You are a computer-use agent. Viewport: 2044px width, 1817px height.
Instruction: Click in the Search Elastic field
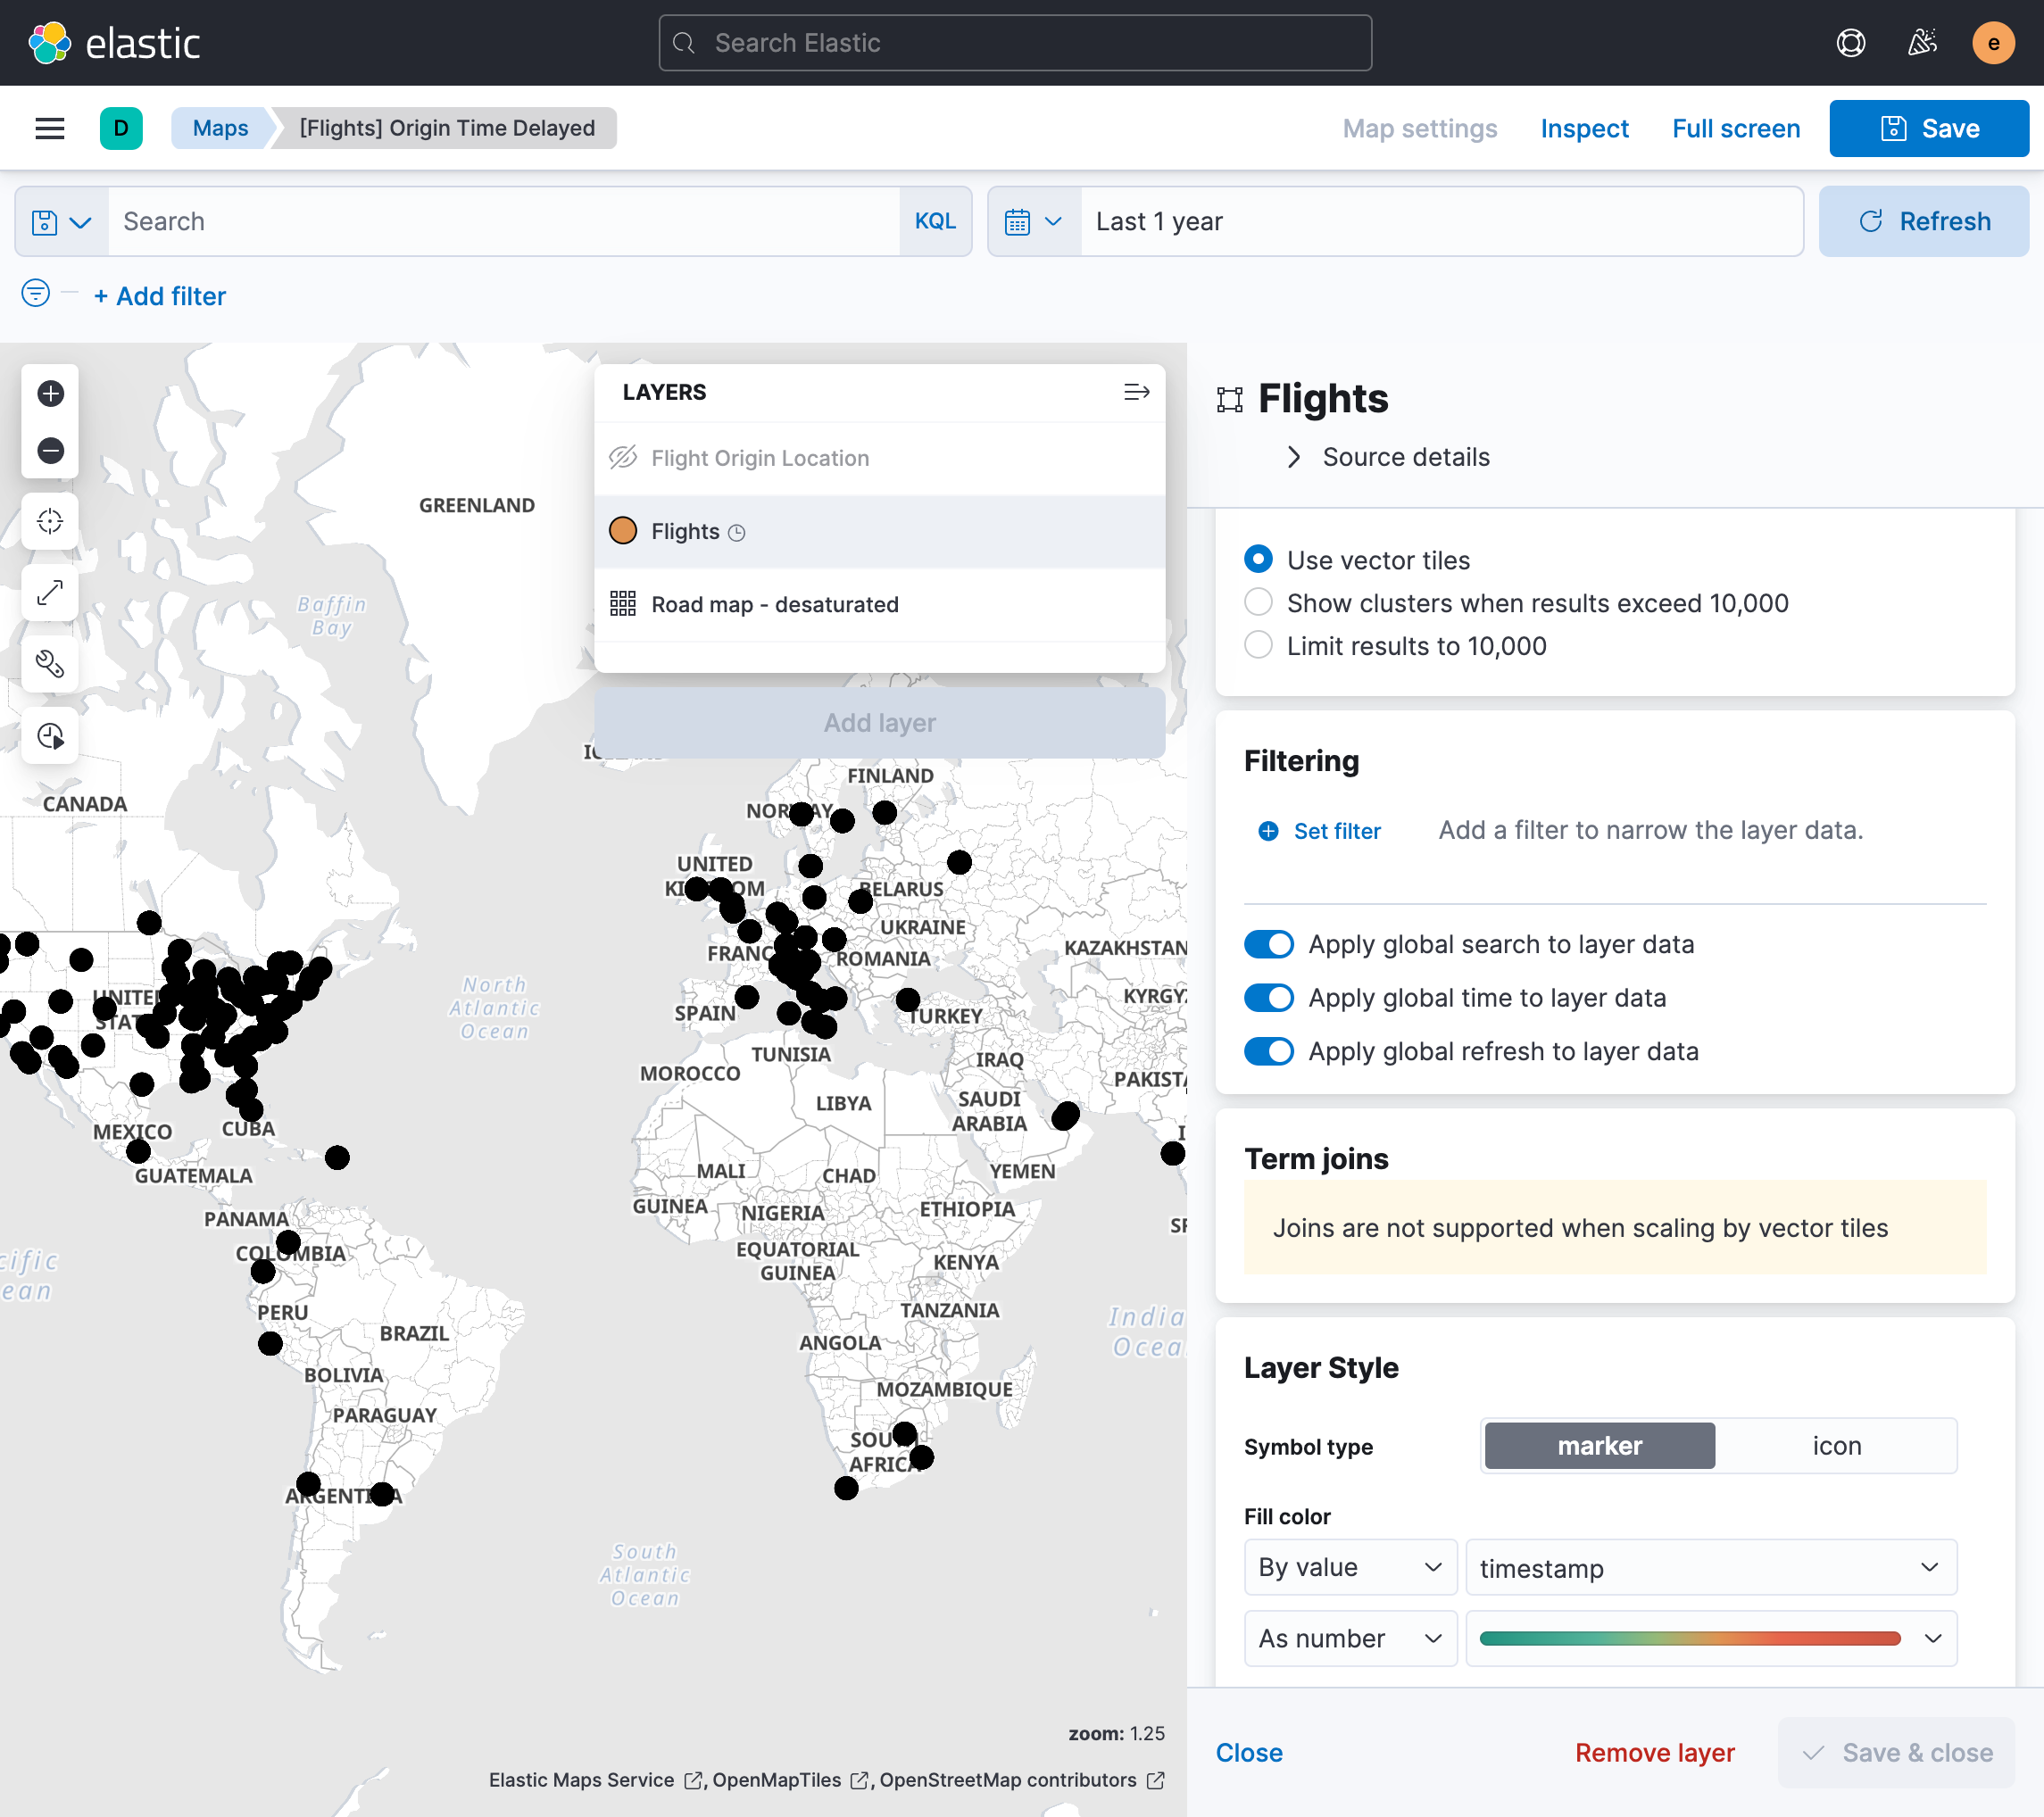pyautogui.click(x=1015, y=43)
